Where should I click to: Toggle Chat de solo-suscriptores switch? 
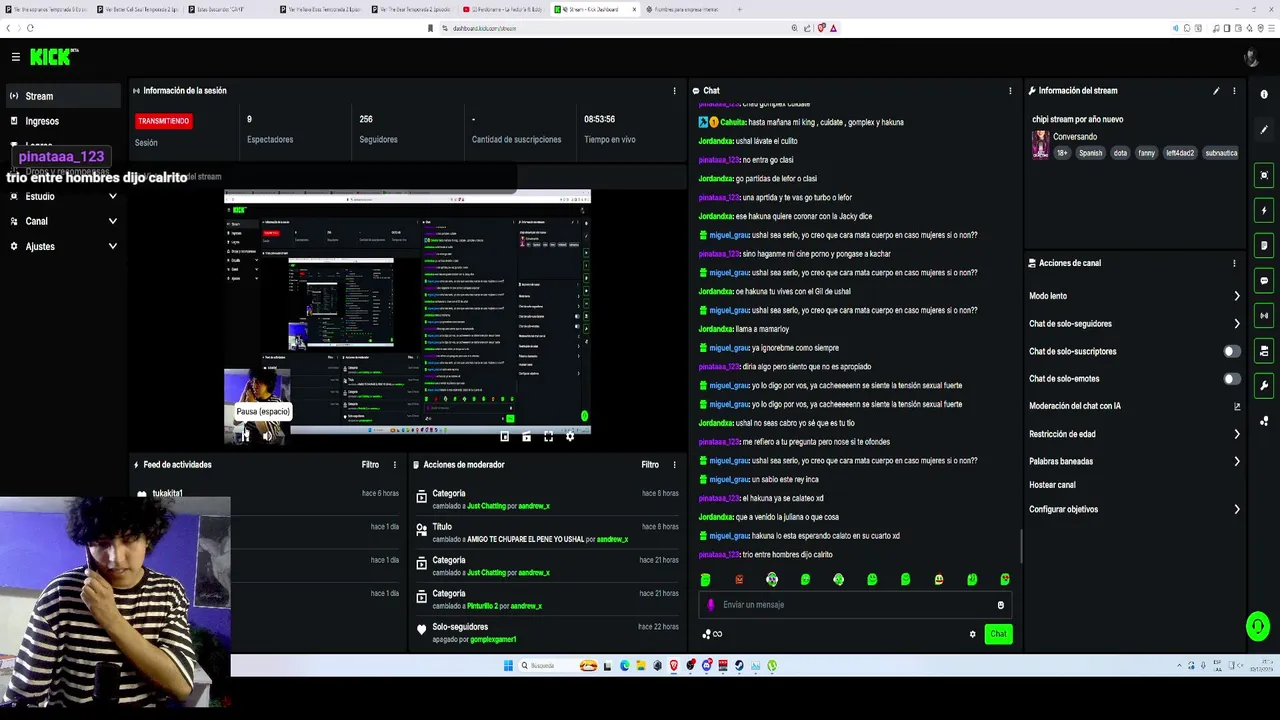pos(1232,351)
